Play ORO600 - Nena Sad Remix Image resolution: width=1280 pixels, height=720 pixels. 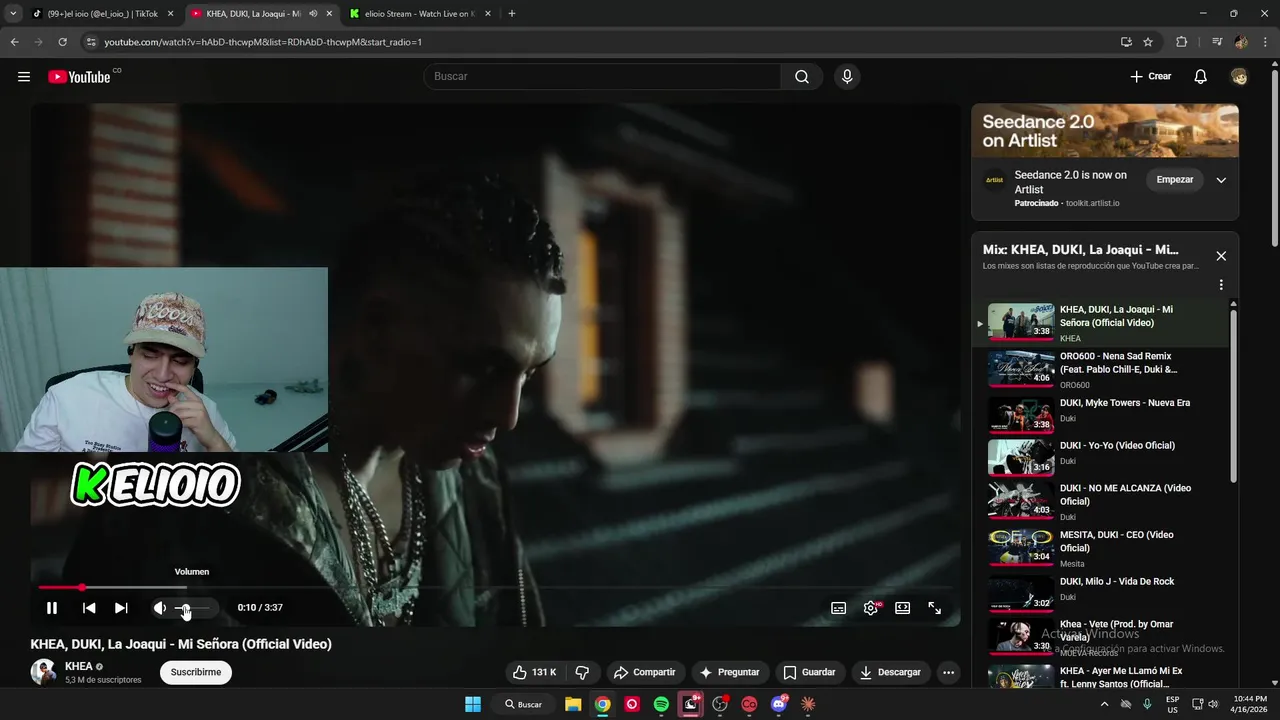1103,369
